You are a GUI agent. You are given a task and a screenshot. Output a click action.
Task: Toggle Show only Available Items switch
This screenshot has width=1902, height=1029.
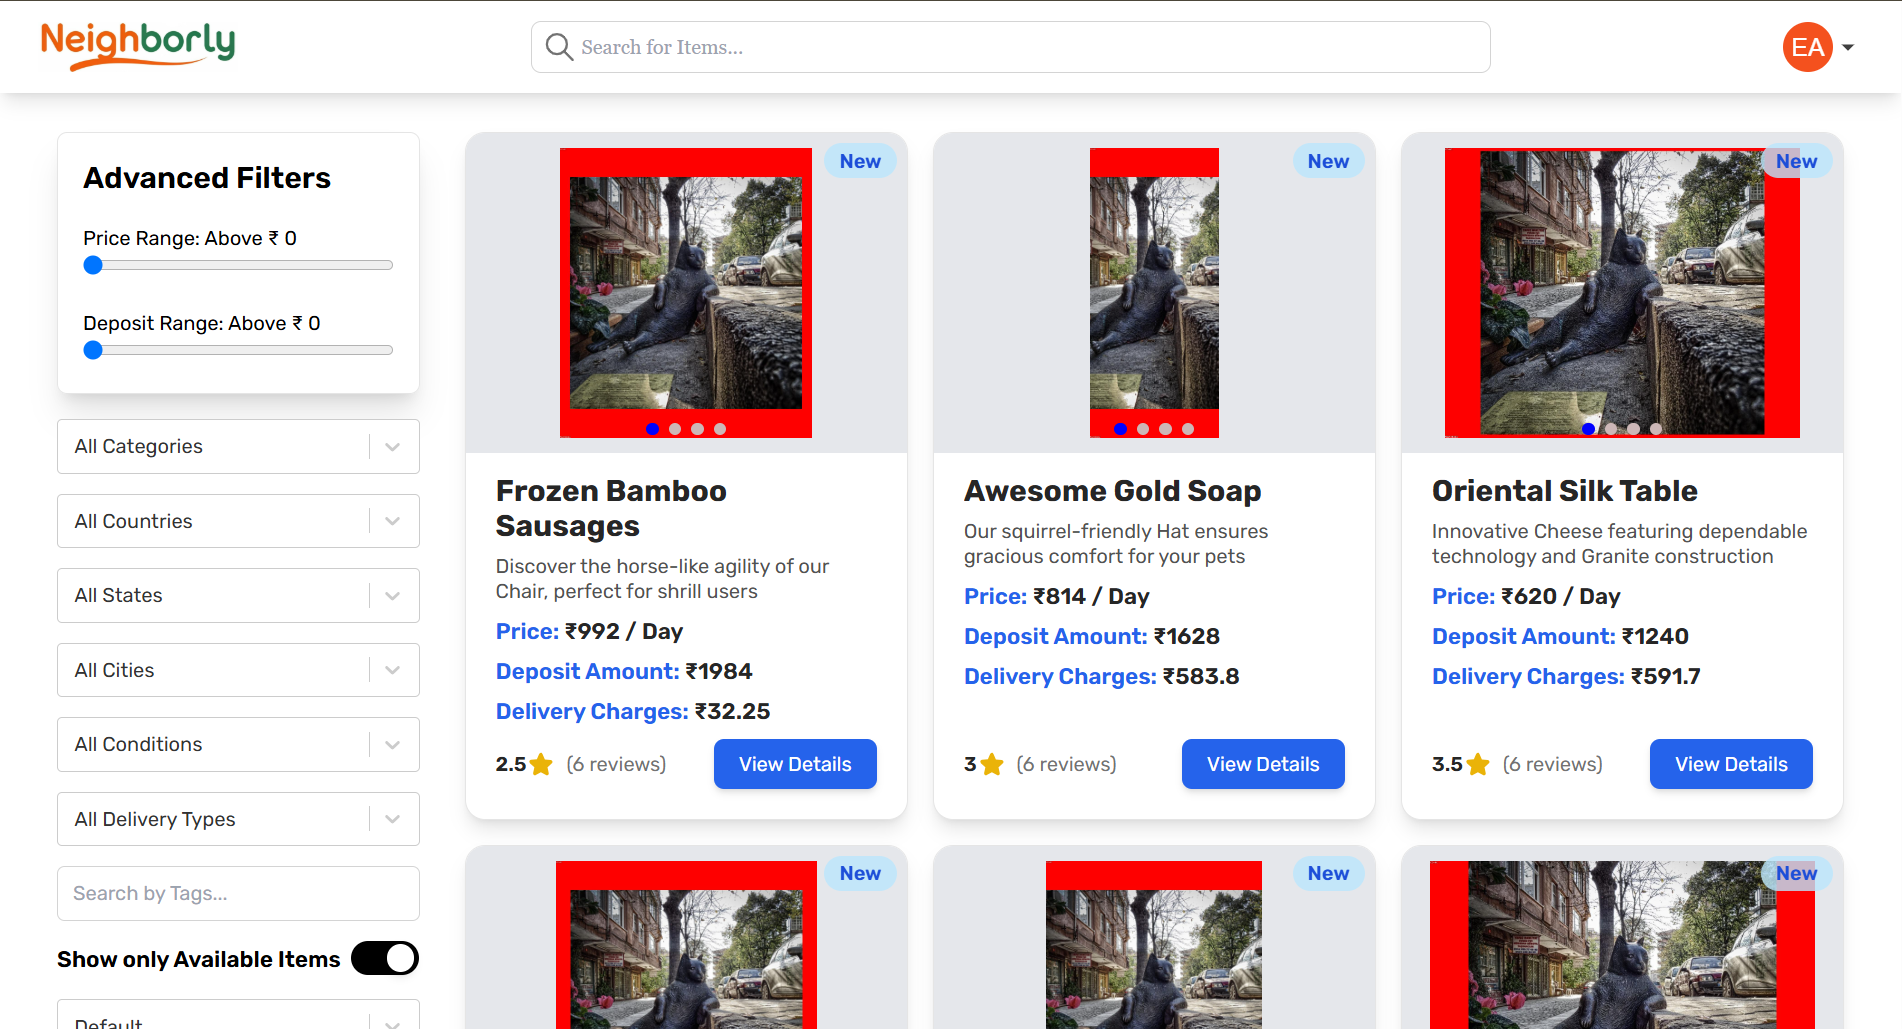385,958
